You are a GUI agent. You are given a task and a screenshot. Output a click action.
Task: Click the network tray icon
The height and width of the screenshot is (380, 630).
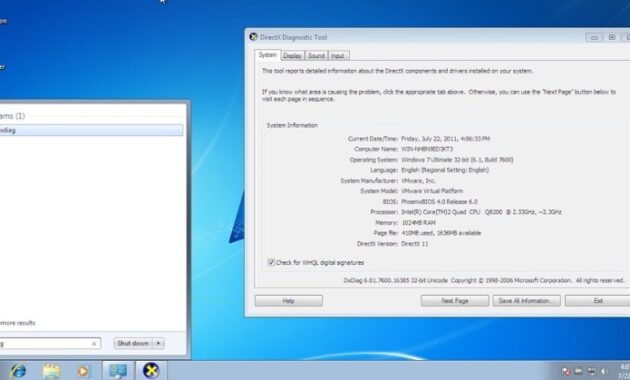point(591,372)
